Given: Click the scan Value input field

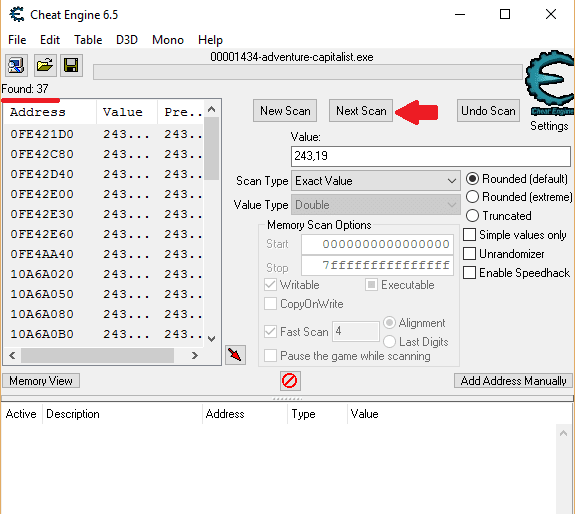Looking at the screenshot, I should pos(431,156).
